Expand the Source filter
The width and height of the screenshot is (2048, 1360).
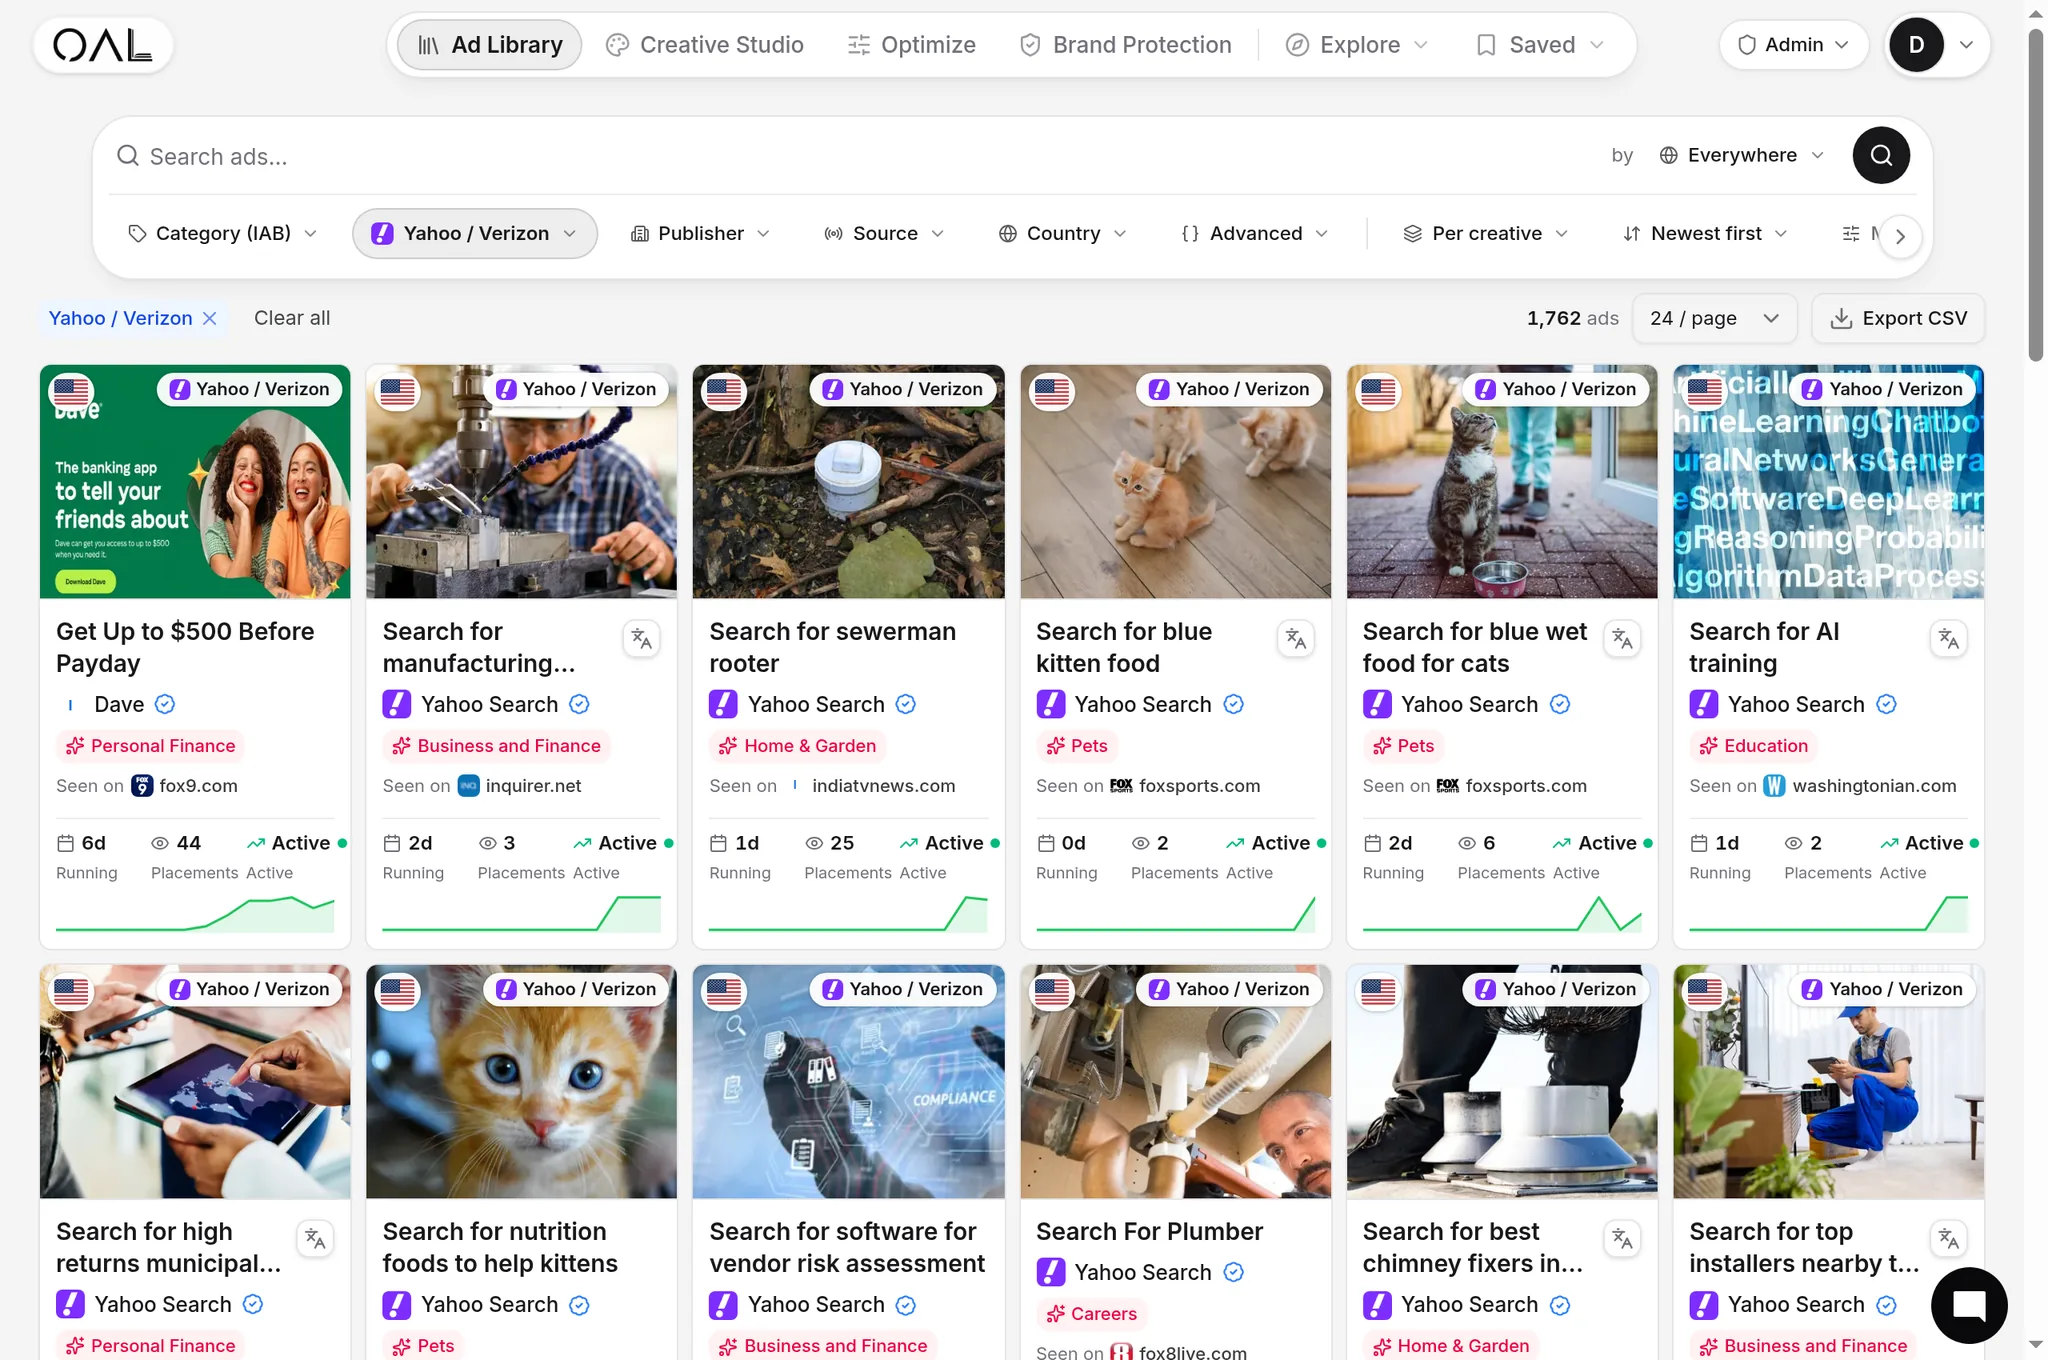(884, 233)
